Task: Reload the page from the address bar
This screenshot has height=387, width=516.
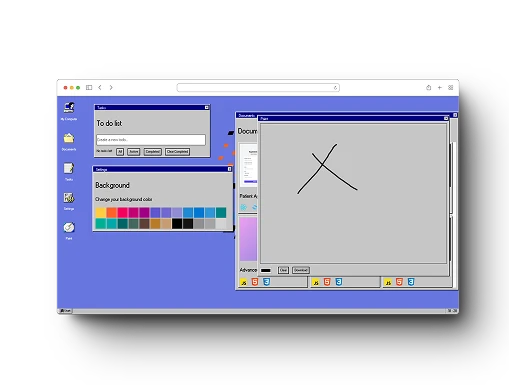Action: coord(335,88)
